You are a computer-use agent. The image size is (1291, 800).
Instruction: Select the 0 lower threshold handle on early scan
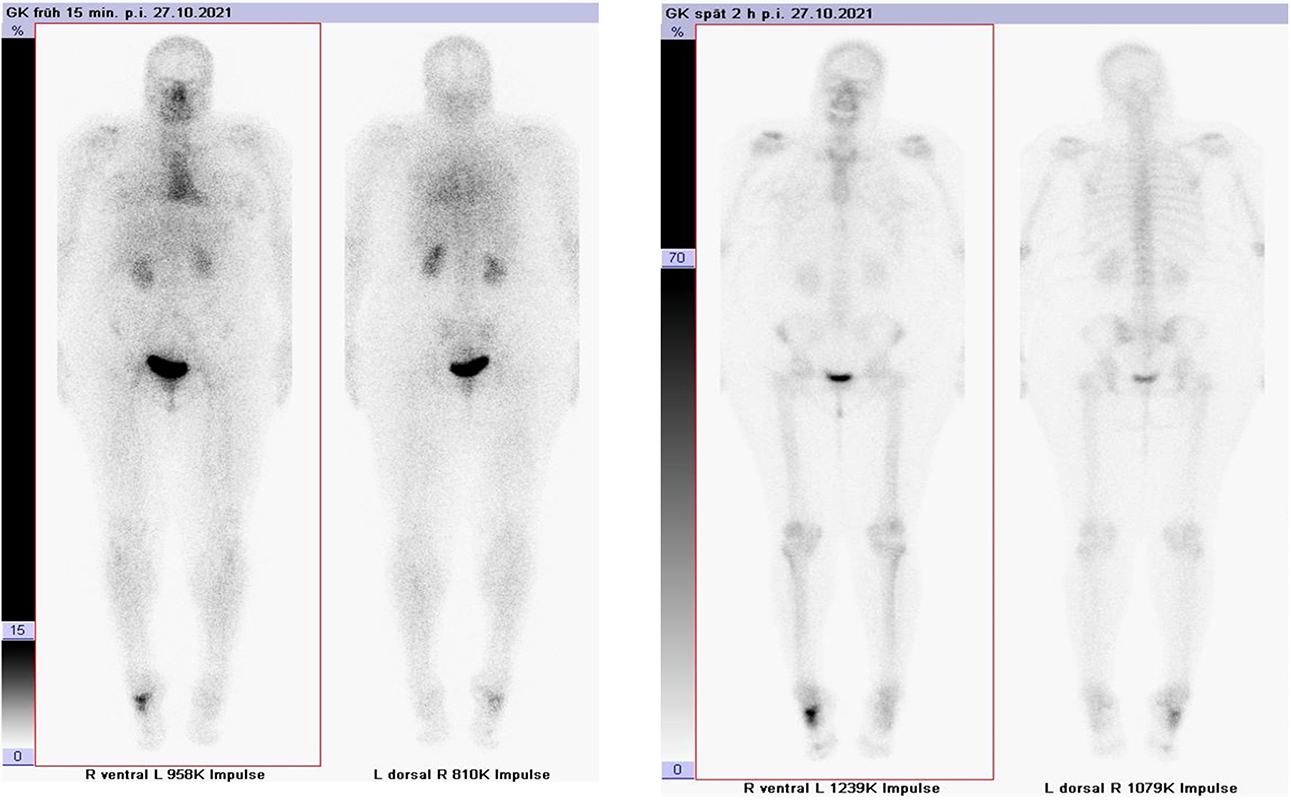[17, 756]
